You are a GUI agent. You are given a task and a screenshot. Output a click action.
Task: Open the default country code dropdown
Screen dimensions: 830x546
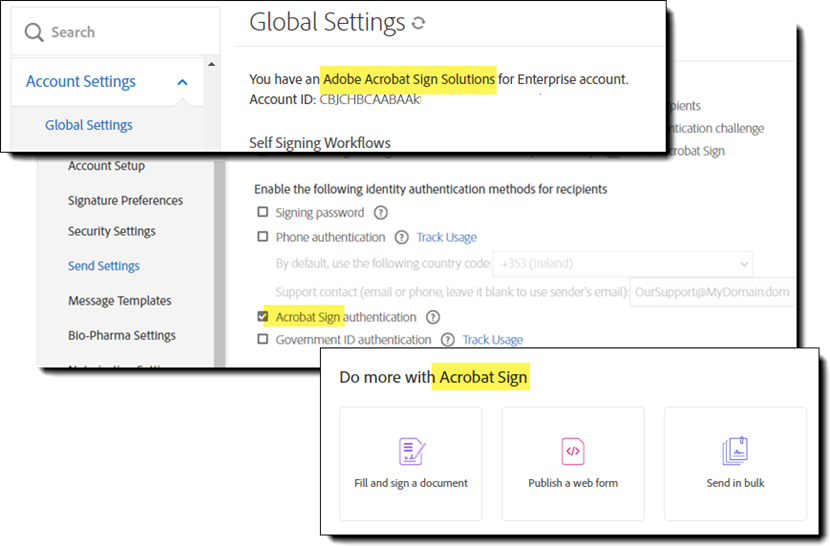pos(622,264)
